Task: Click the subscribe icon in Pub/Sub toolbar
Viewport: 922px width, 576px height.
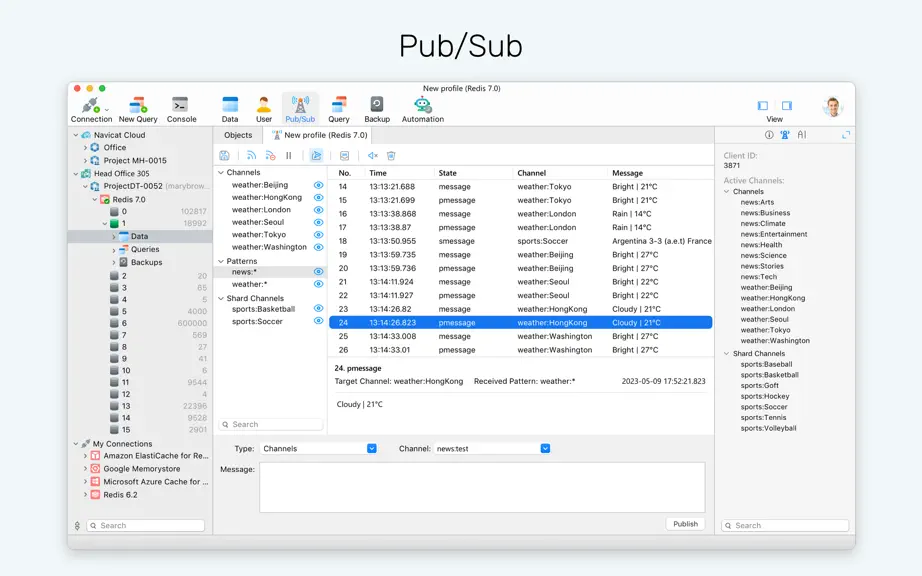Action: pyautogui.click(x=251, y=156)
